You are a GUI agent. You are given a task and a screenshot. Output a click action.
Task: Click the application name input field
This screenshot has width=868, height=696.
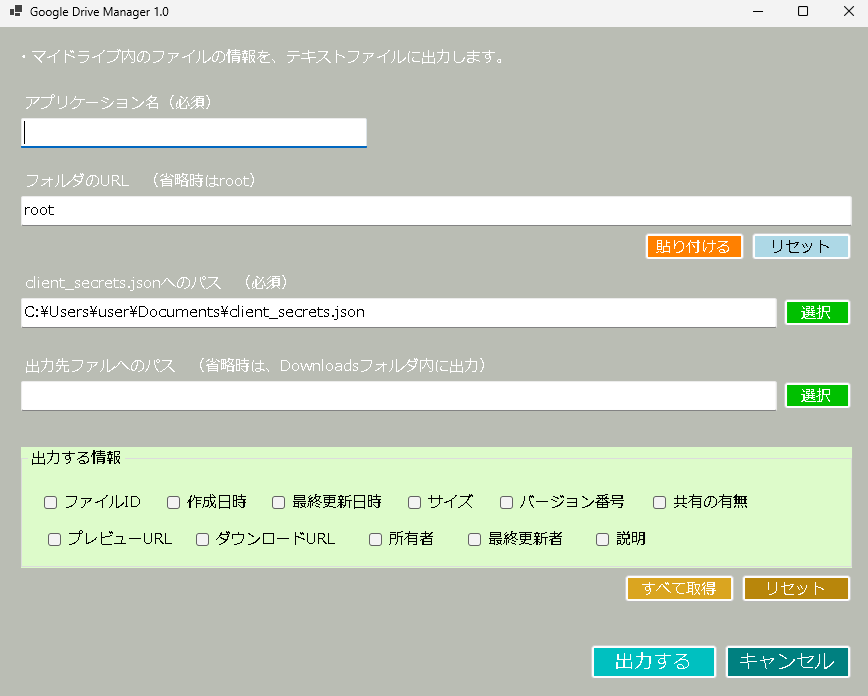(194, 133)
